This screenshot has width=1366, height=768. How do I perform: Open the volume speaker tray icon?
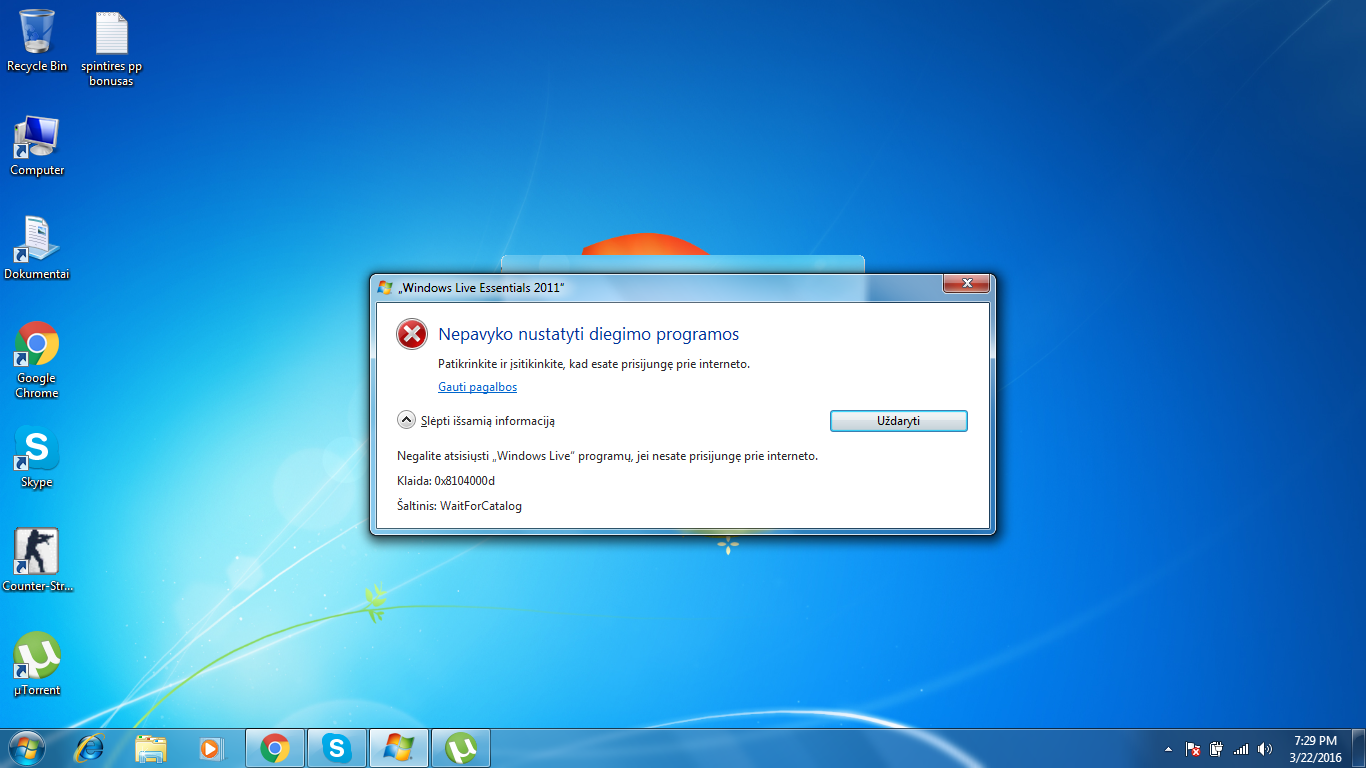(x=1265, y=749)
